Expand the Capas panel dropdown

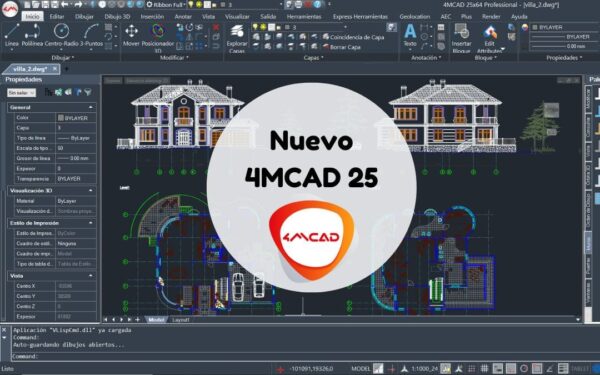313,58
